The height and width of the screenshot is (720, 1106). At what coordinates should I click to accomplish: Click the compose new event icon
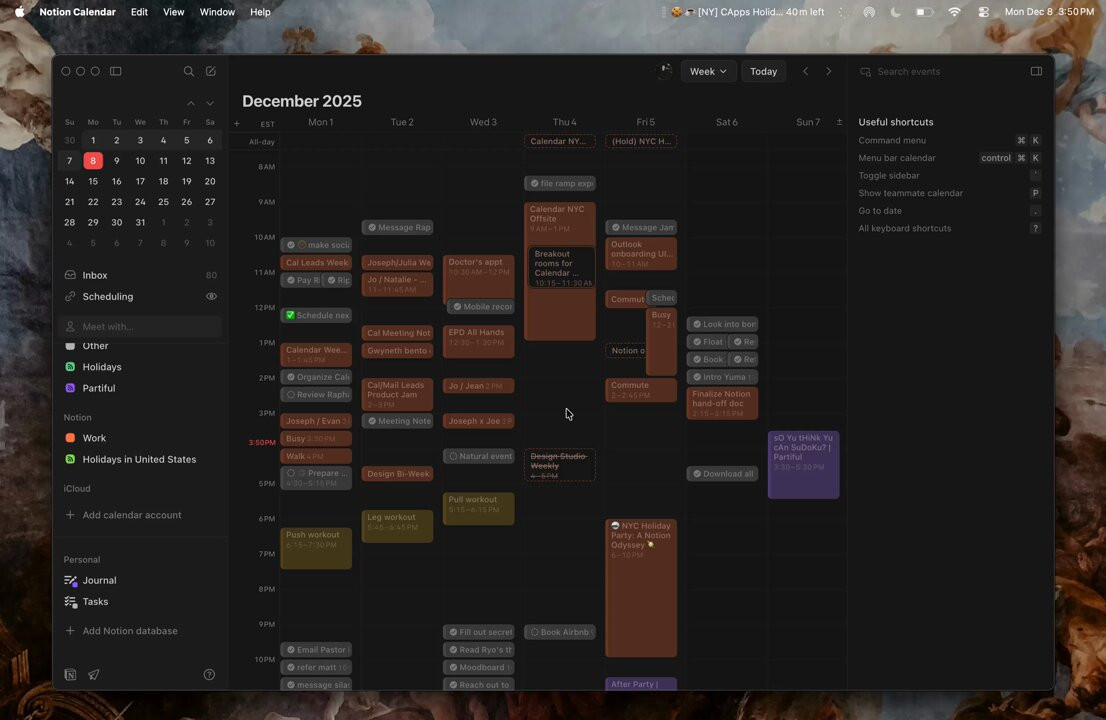click(210, 71)
